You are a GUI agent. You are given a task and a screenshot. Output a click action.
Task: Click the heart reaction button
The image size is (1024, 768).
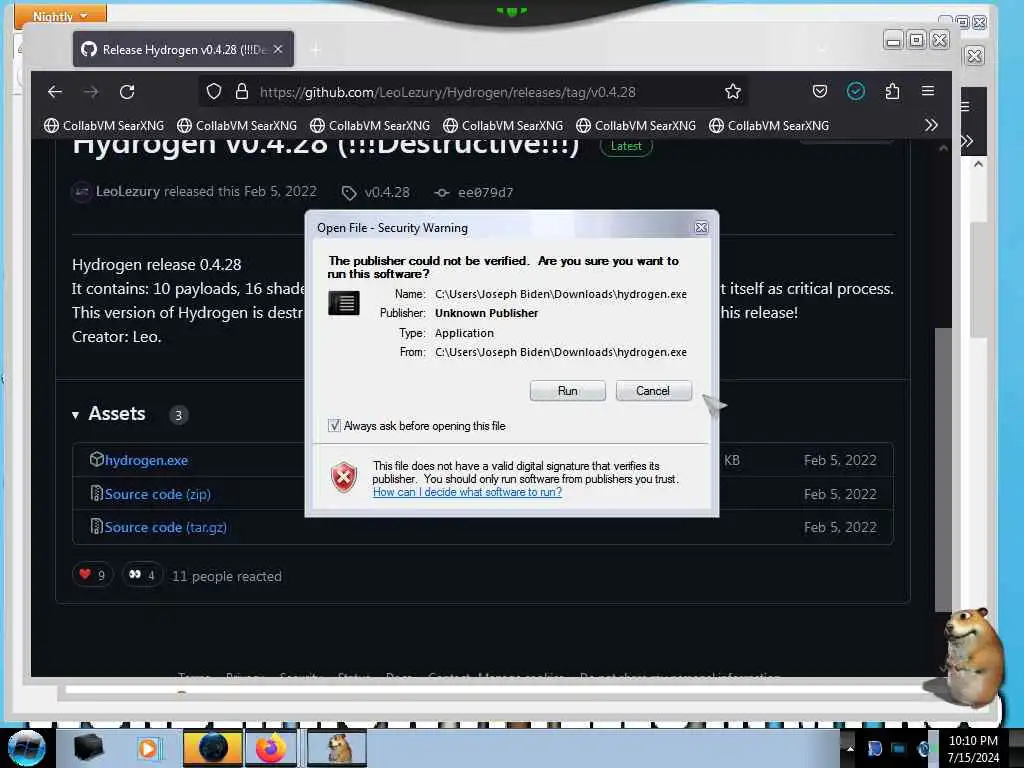pos(92,575)
